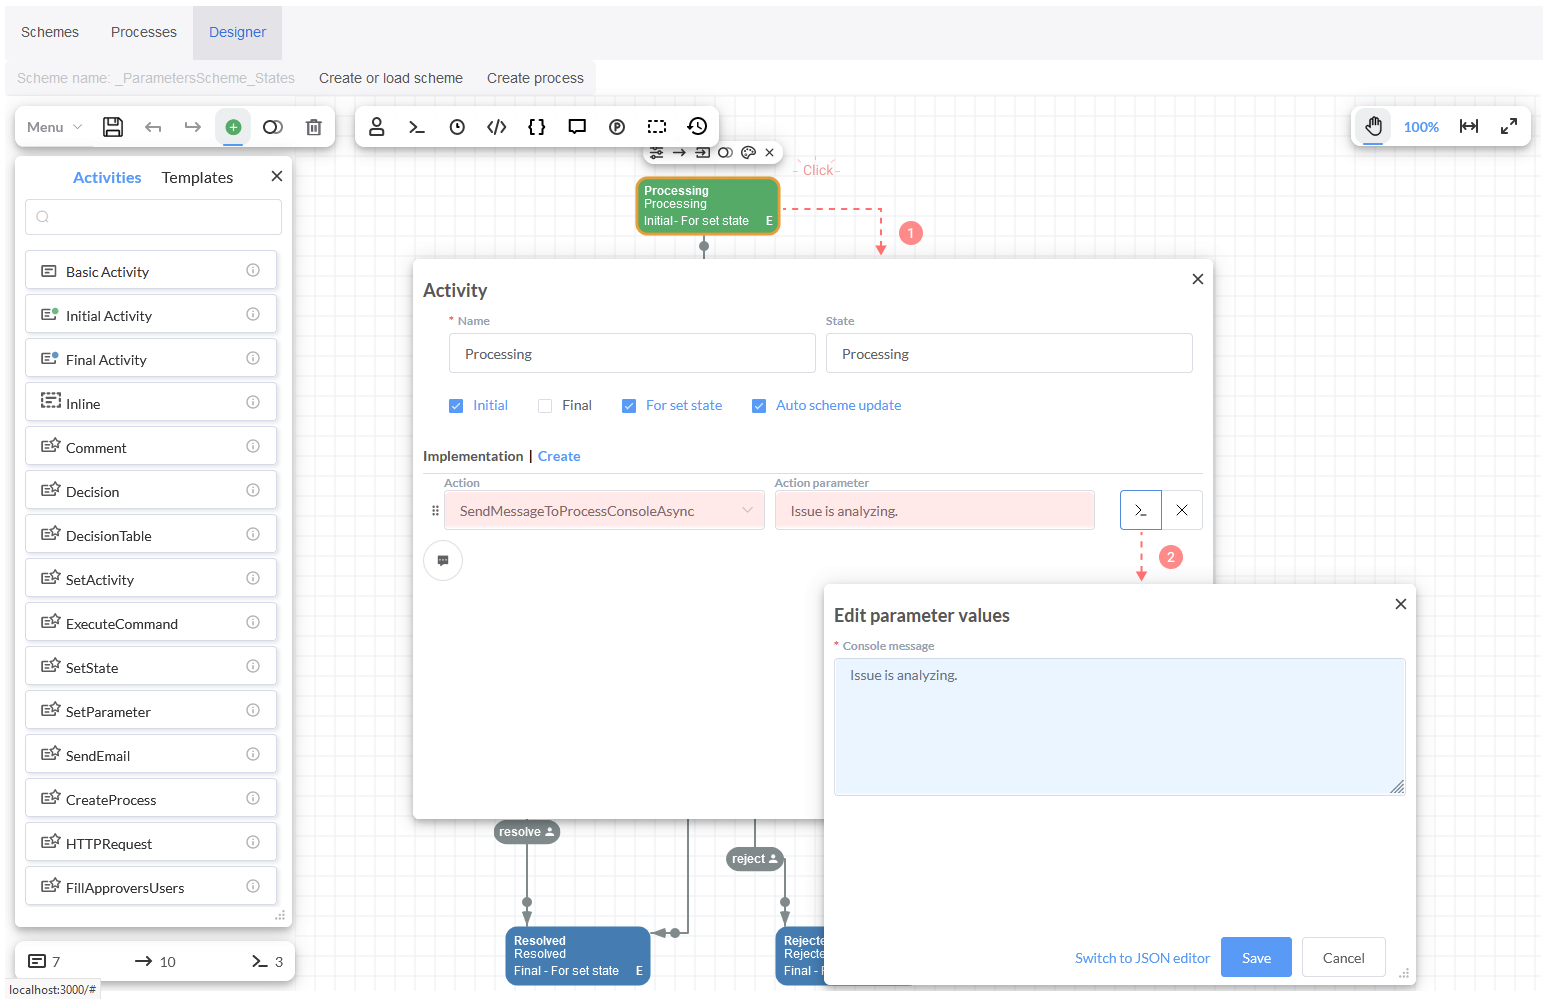Close the Edit parameter values dialog
This screenshot has width=1548, height=1006.
pos(1401,604)
